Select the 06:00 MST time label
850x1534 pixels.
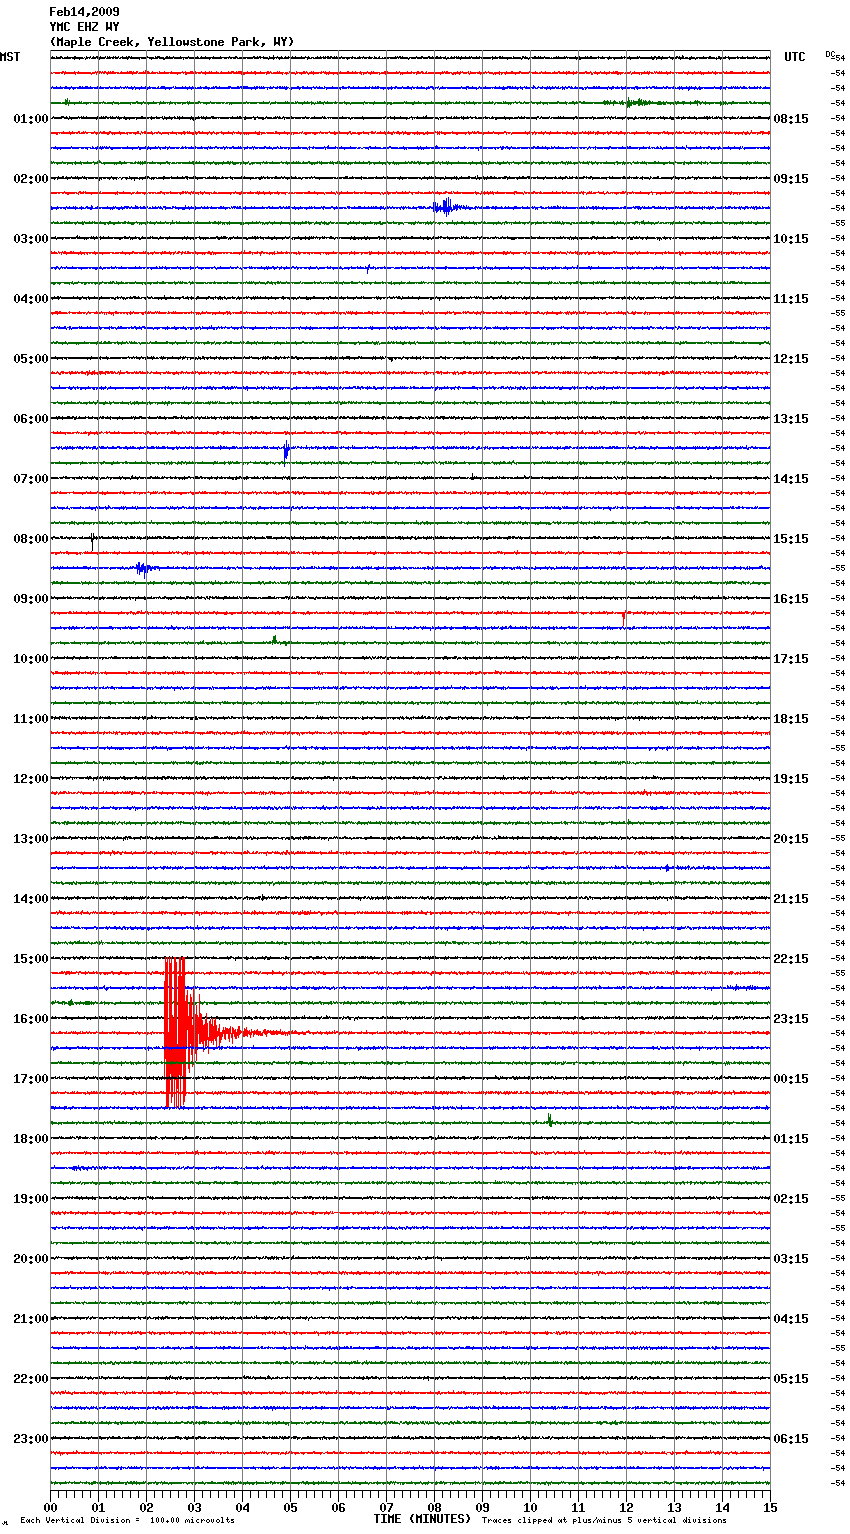(31, 419)
